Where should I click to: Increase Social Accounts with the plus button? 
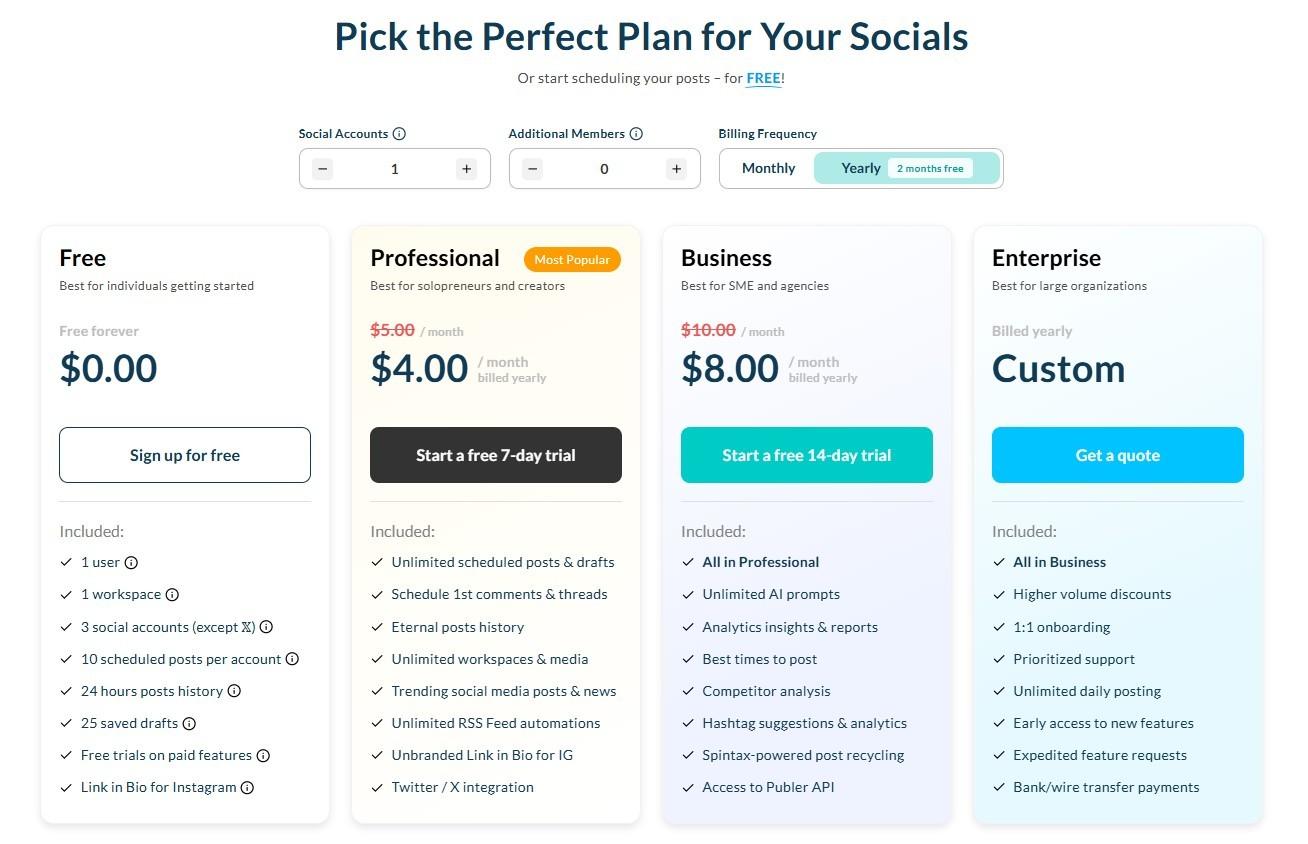pos(466,168)
